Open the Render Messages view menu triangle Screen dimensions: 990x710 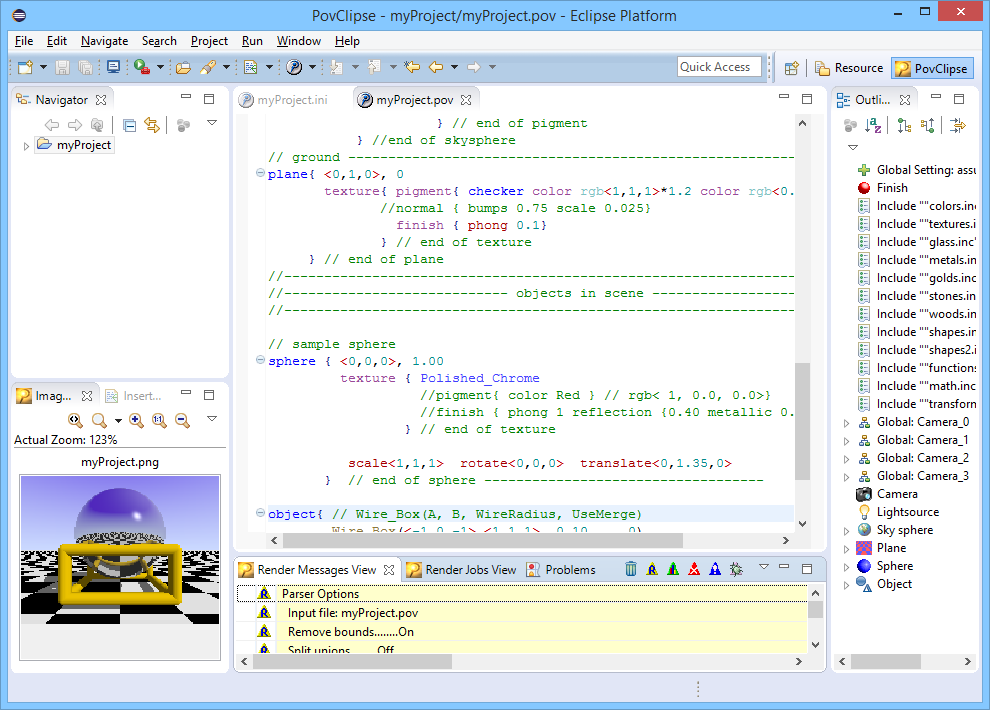click(x=763, y=567)
